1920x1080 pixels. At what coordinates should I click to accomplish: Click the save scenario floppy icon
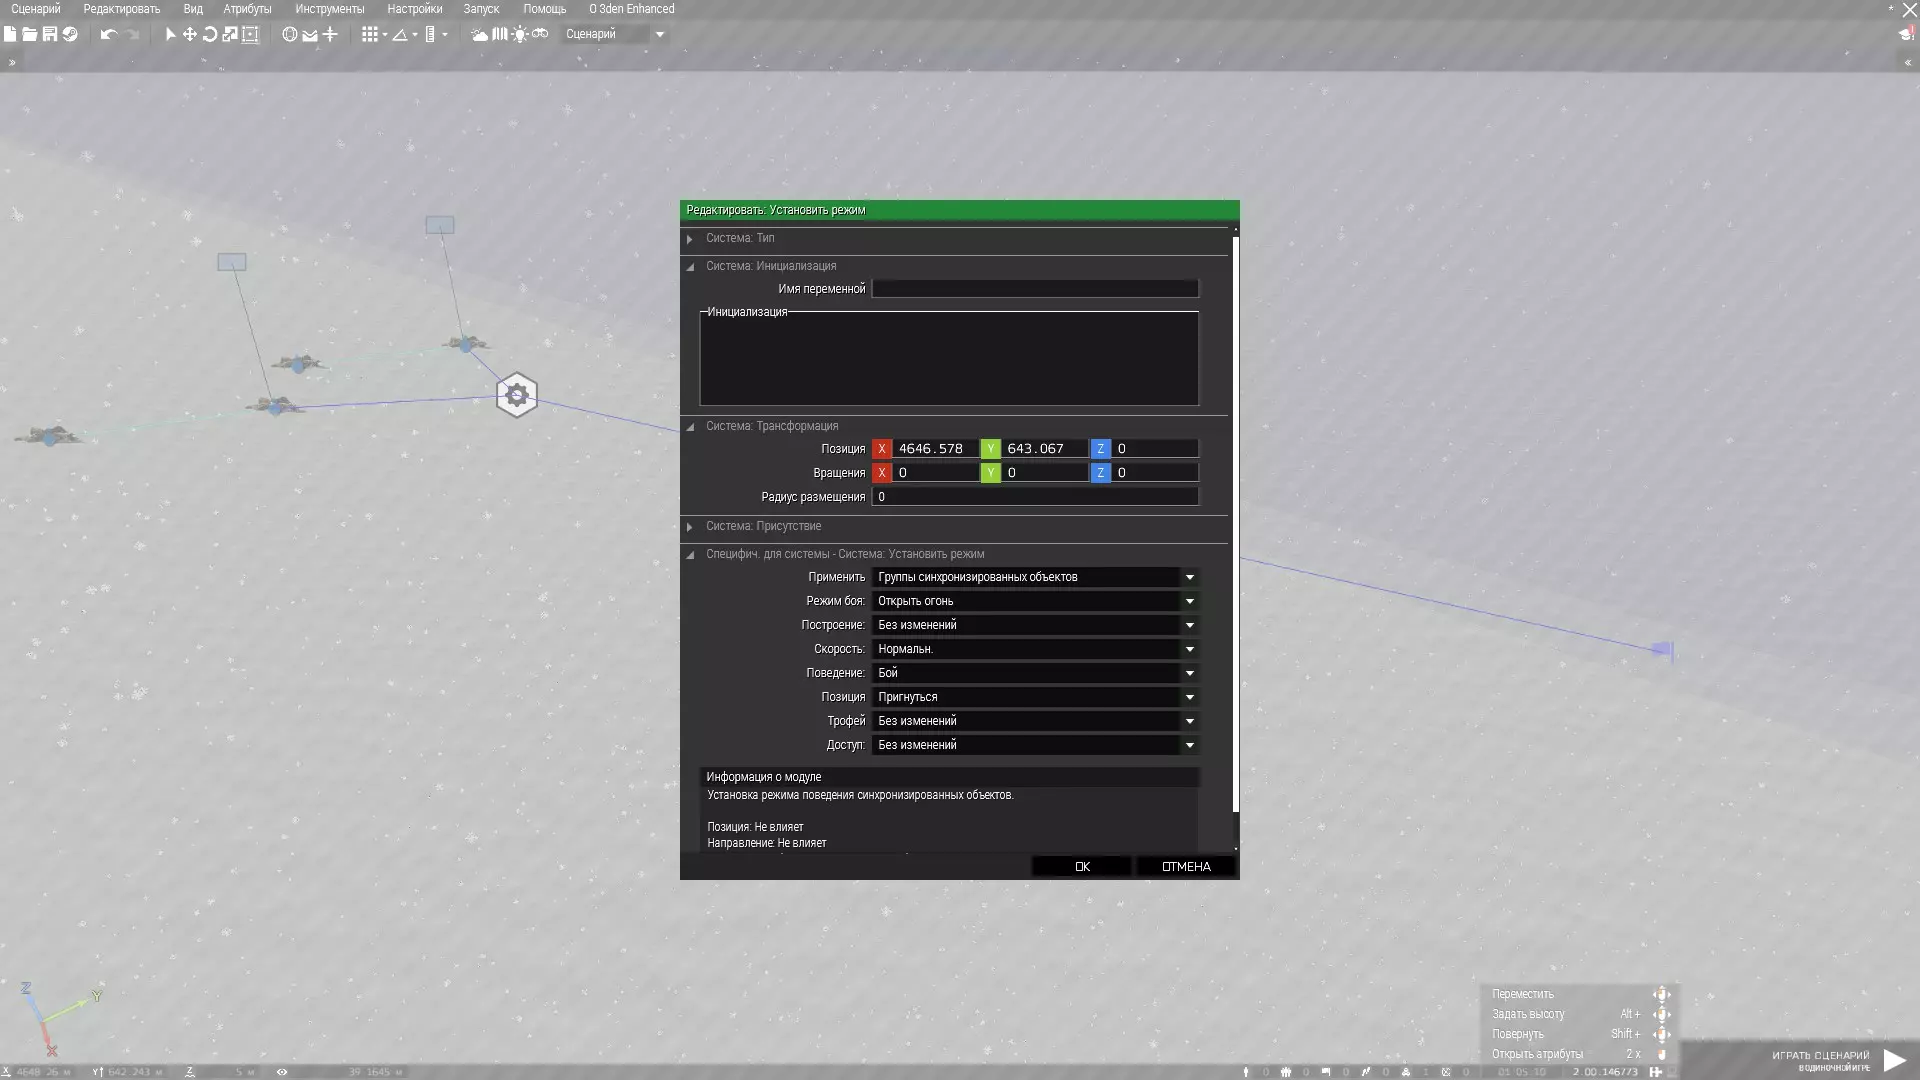pyautogui.click(x=50, y=34)
